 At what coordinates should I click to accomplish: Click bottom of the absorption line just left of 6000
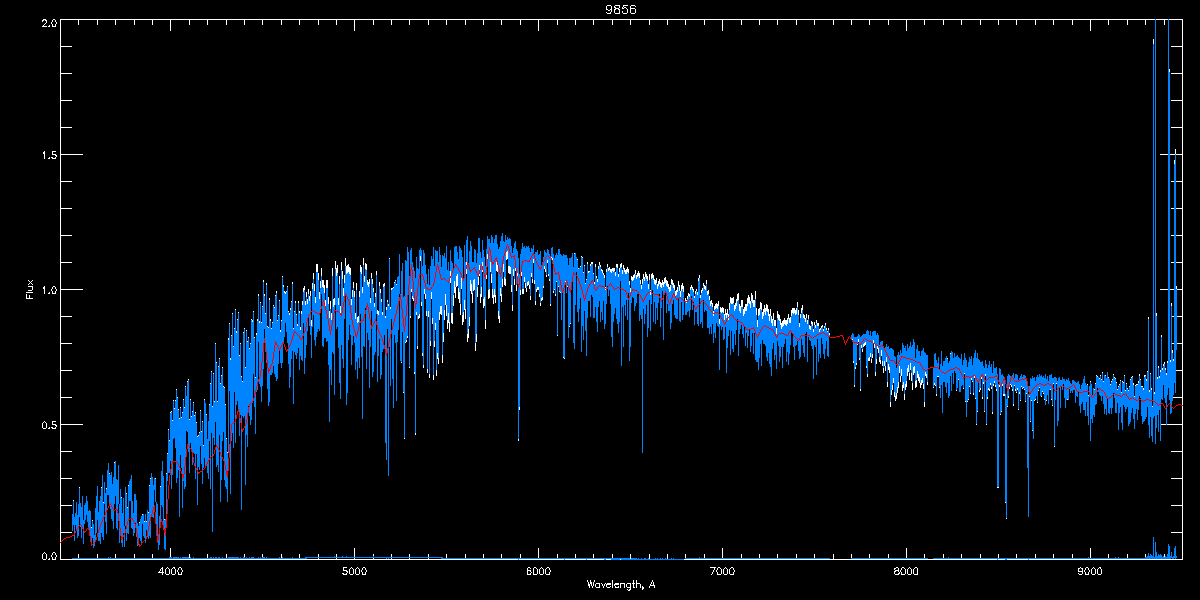(518, 438)
